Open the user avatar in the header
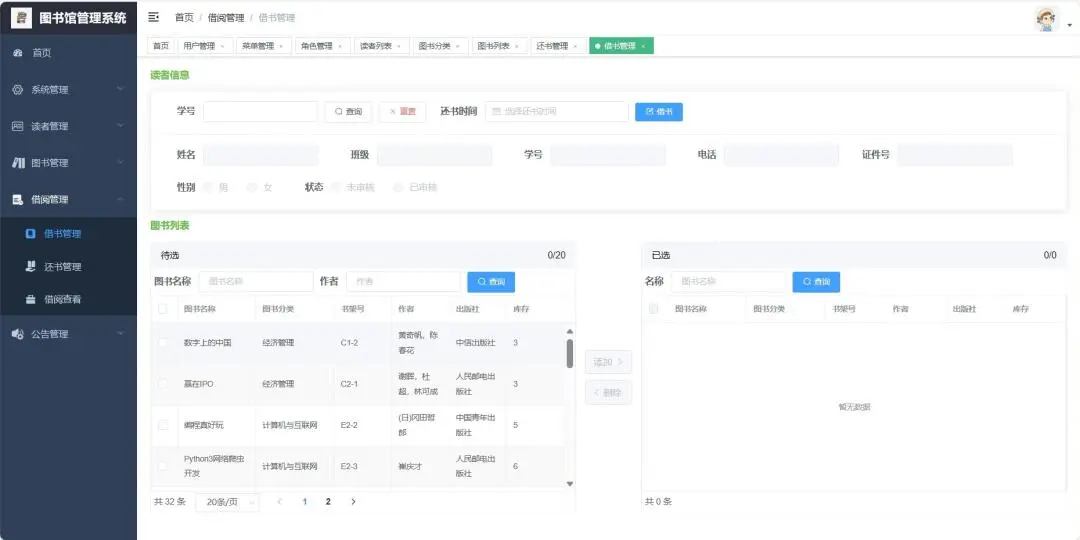1080x540 pixels. tap(1046, 19)
